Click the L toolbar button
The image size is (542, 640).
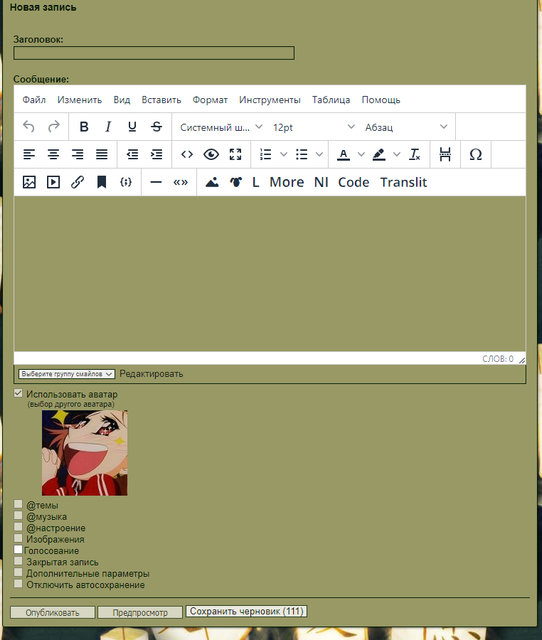(x=255, y=182)
